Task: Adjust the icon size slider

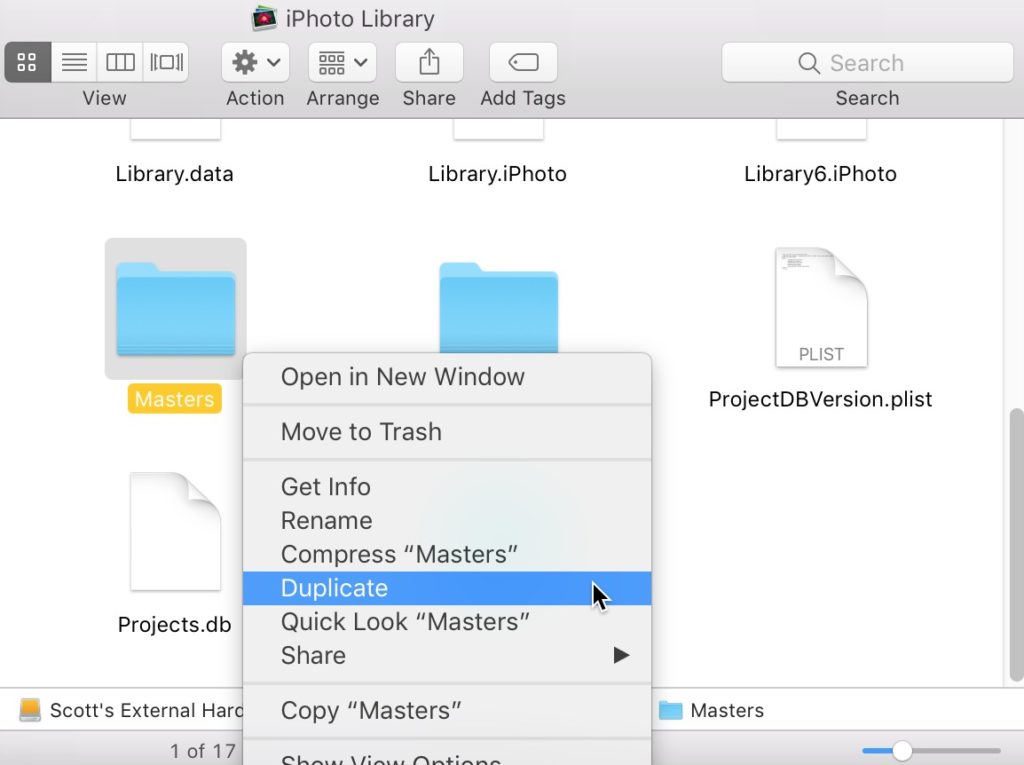Action: [903, 748]
